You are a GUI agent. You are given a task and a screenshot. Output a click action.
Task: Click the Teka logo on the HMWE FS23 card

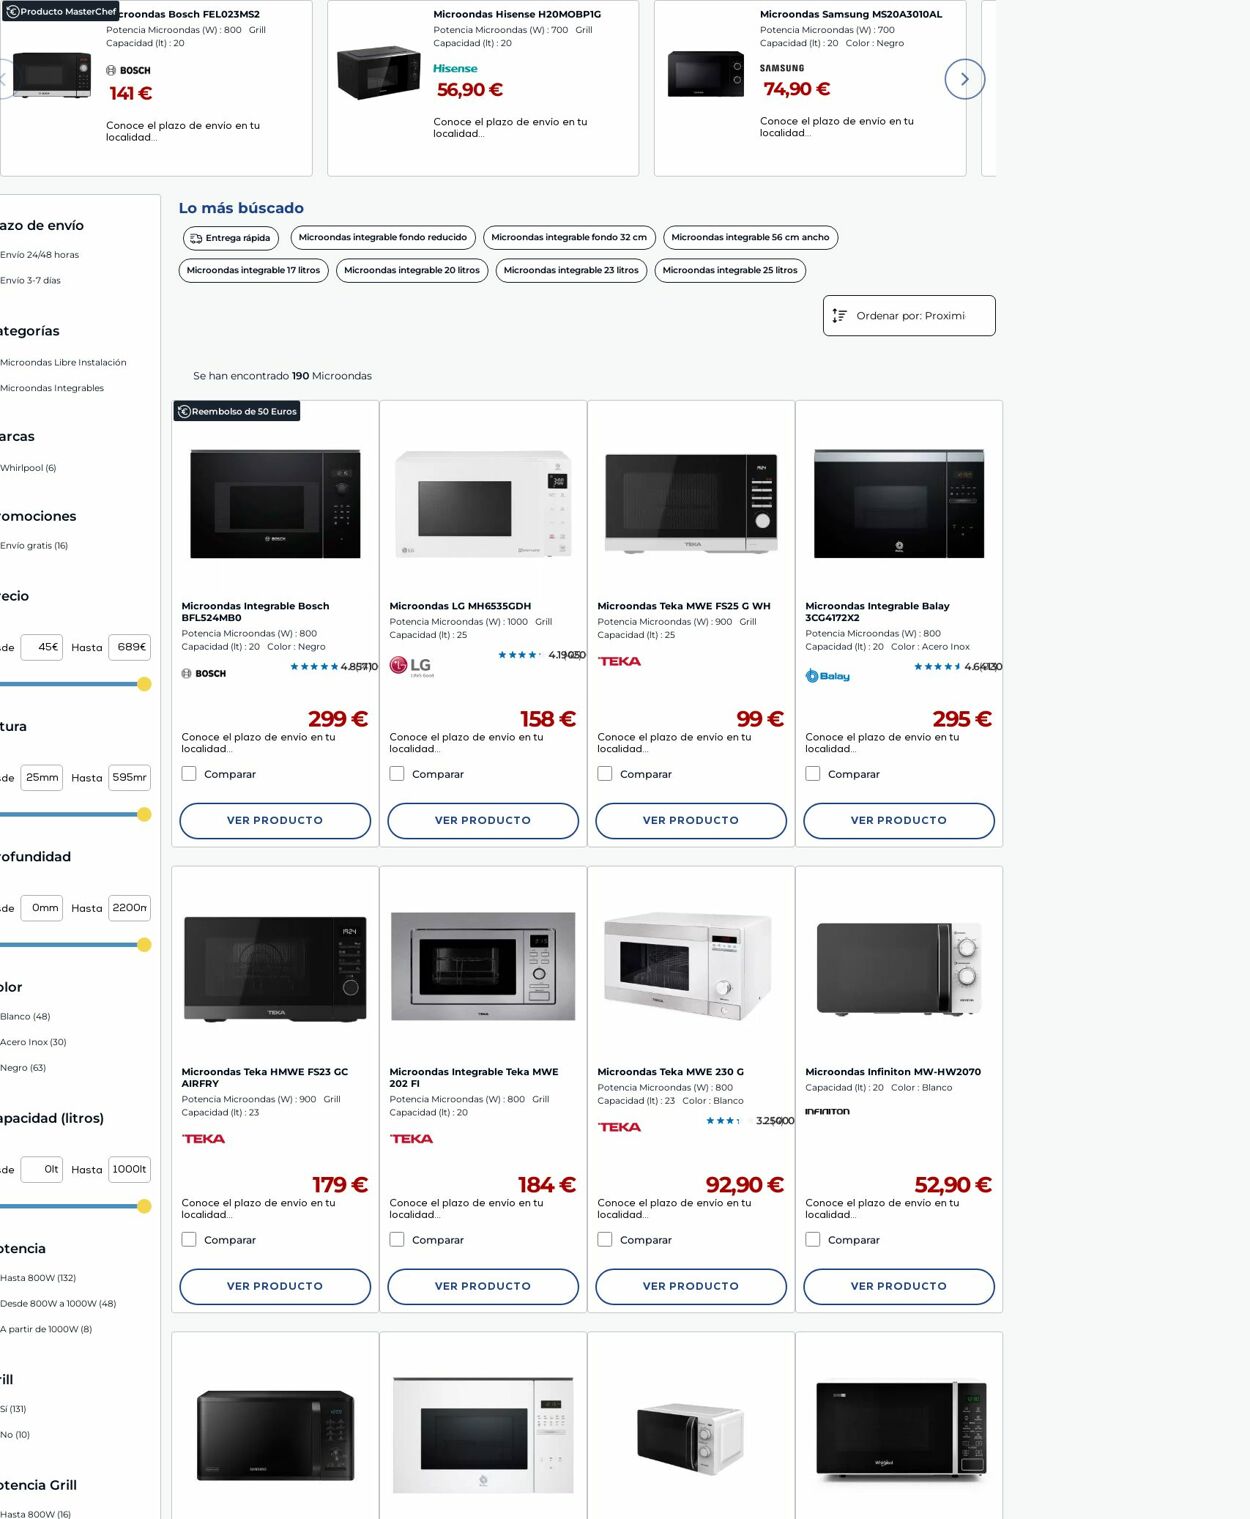tap(203, 1139)
